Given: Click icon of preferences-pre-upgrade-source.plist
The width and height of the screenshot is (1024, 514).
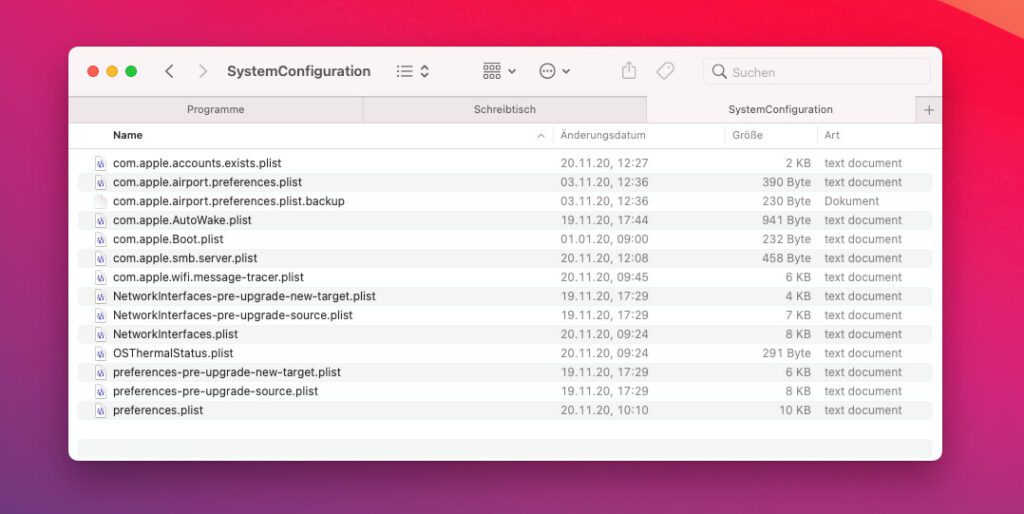Looking at the screenshot, I should (100, 391).
